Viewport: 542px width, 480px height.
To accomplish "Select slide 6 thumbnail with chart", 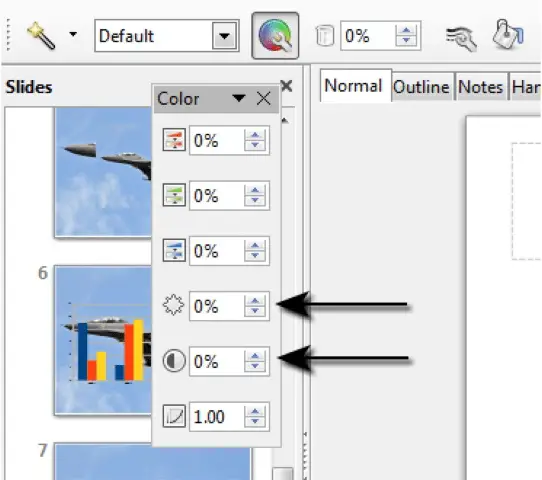I will (x=103, y=340).
